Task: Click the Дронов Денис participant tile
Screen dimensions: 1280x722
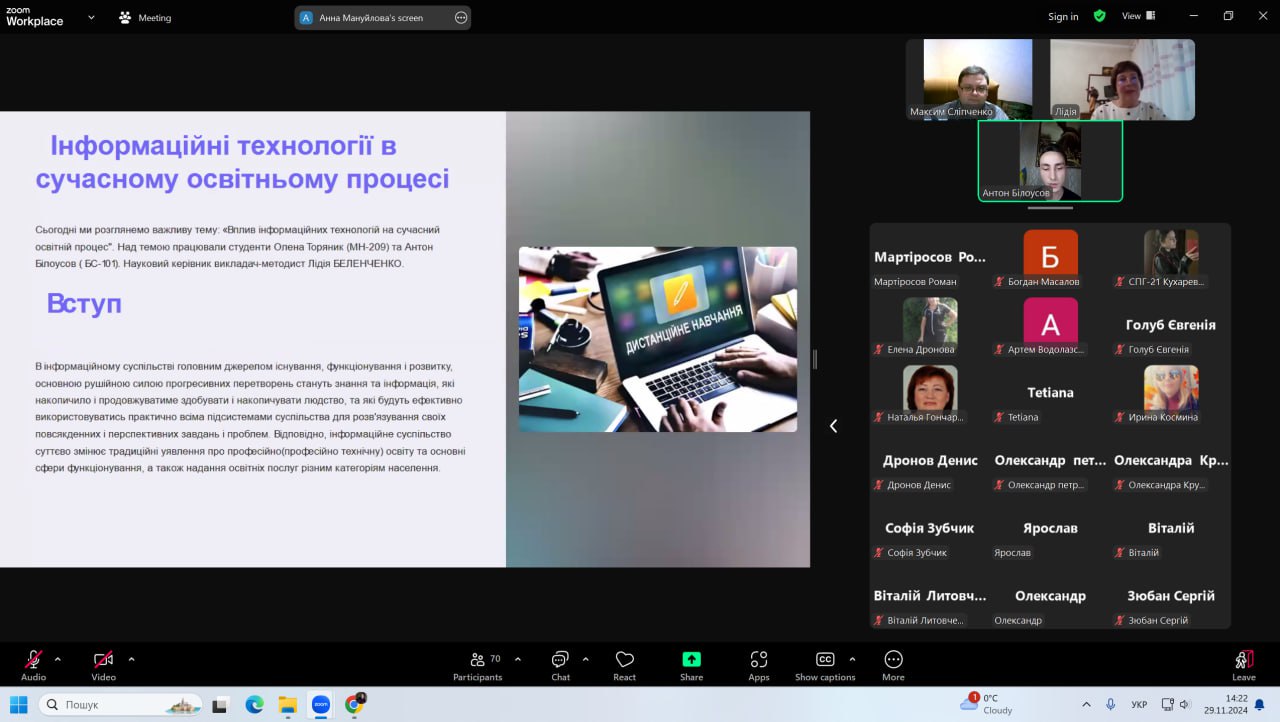Action: pyautogui.click(x=930, y=462)
